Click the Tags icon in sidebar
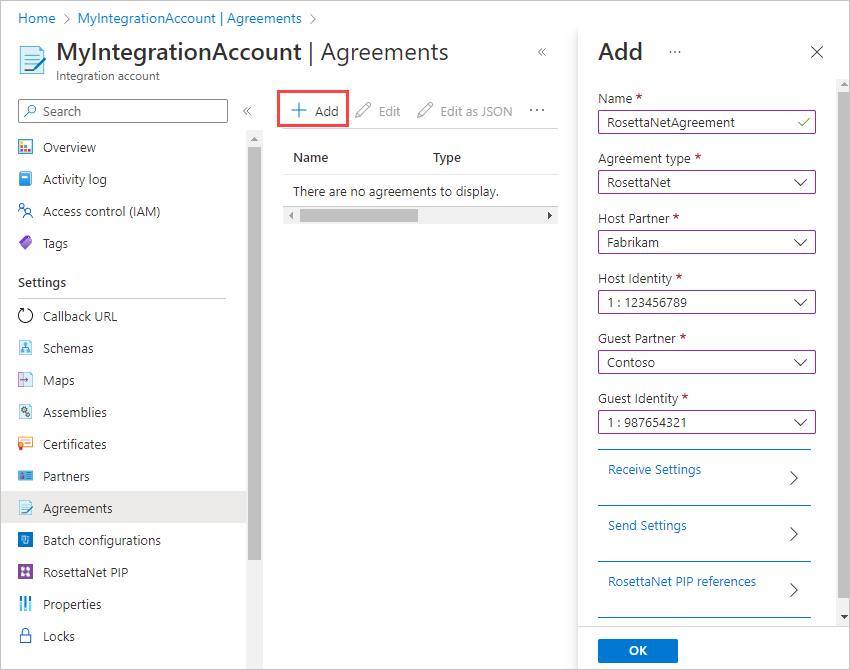The height and width of the screenshot is (670, 850). click(x=26, y=243)
